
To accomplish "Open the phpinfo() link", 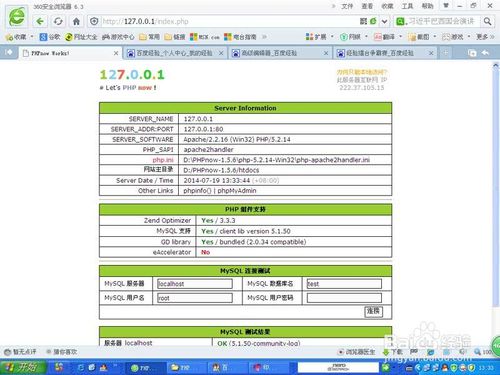I will (x=197, y=191).
